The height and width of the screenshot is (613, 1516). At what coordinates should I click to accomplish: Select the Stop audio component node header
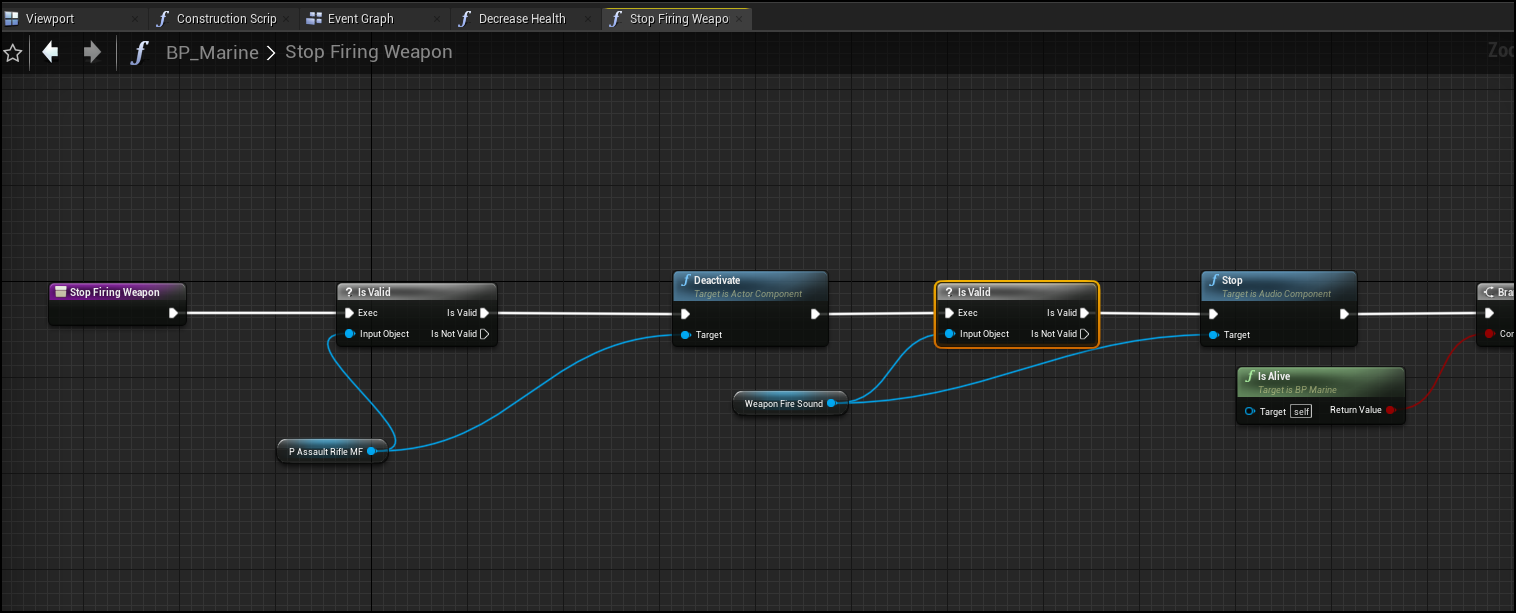[1279, 286]
